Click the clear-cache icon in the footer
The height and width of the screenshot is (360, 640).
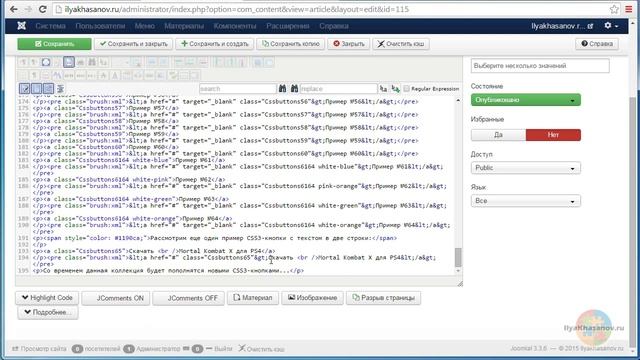click(x=242, y=349)
